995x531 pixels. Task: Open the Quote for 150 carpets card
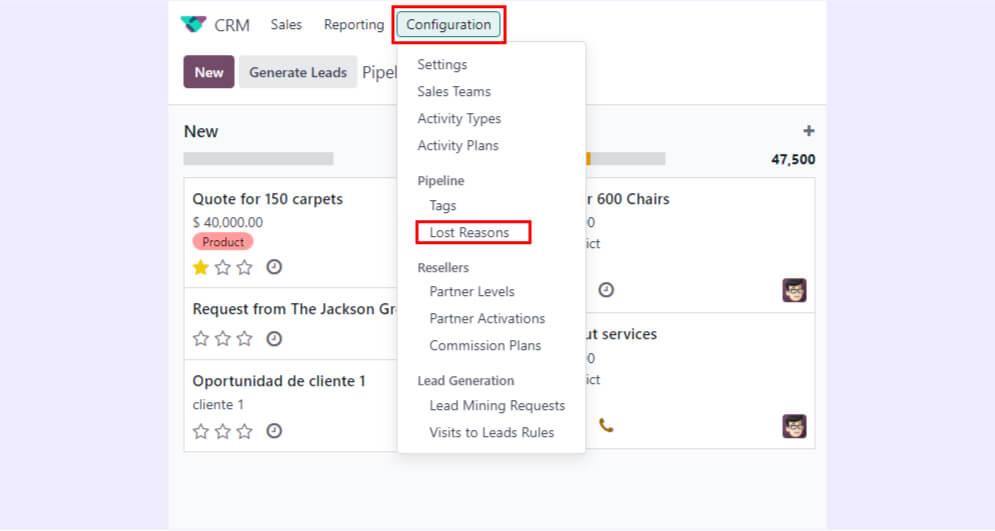click(267, 199)
